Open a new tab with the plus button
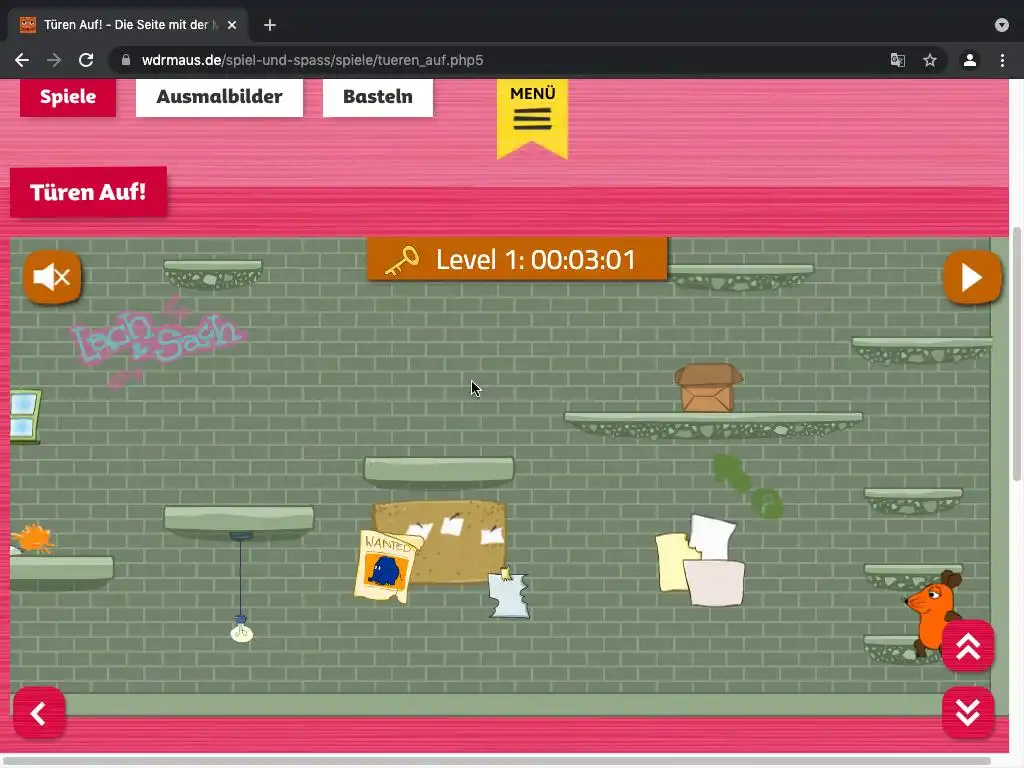 [x=270, y=25]
